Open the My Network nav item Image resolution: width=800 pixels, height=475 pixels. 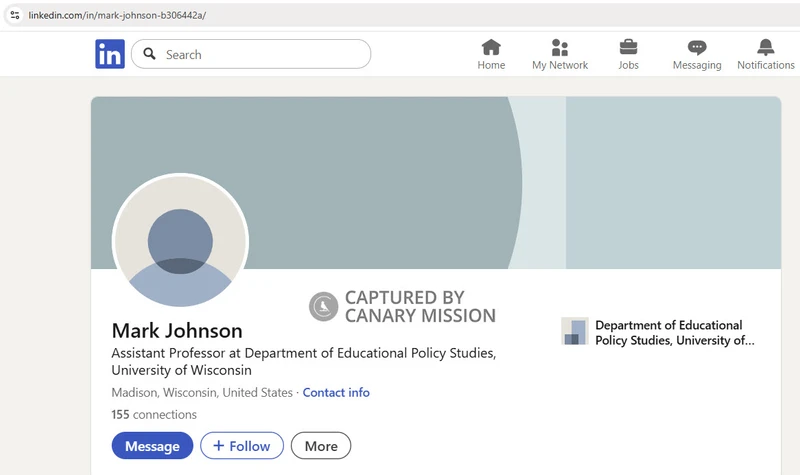tap(560, 55)
